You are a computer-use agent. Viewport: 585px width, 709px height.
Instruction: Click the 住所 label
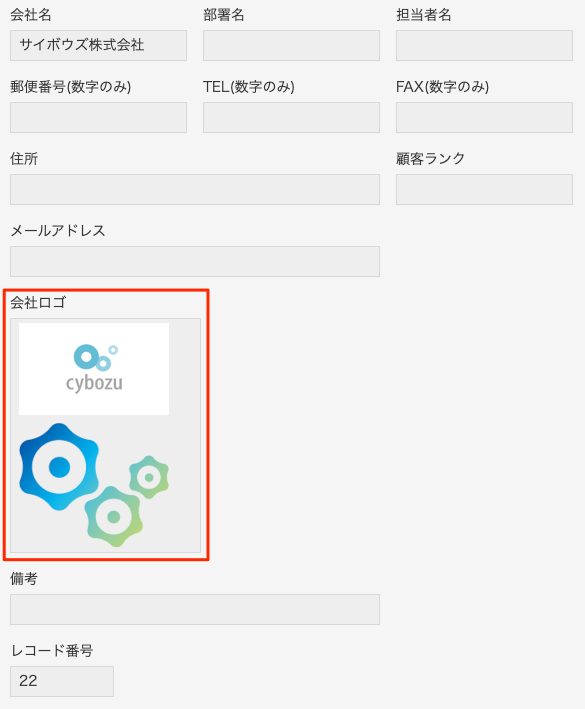[24, 159]
